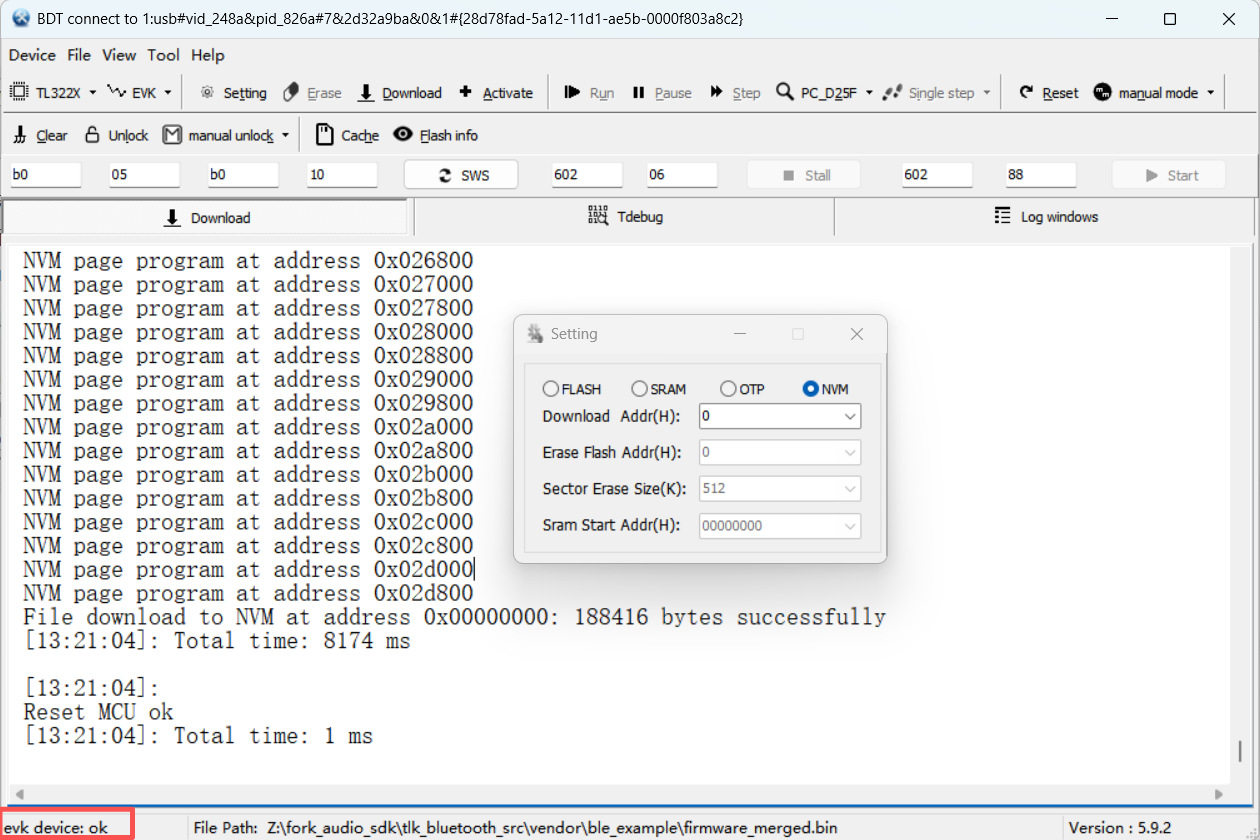Open the PC_D25F dropdown arrow
Image resolution: width=1260 pixels, height=840 pixels.
[869, 93]
